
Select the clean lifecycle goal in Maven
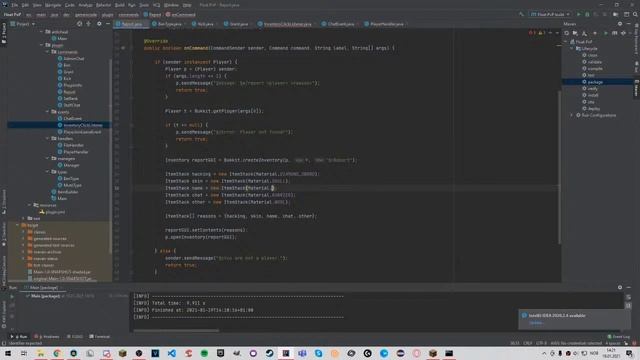pyautogui.click(x=592, y=55)
